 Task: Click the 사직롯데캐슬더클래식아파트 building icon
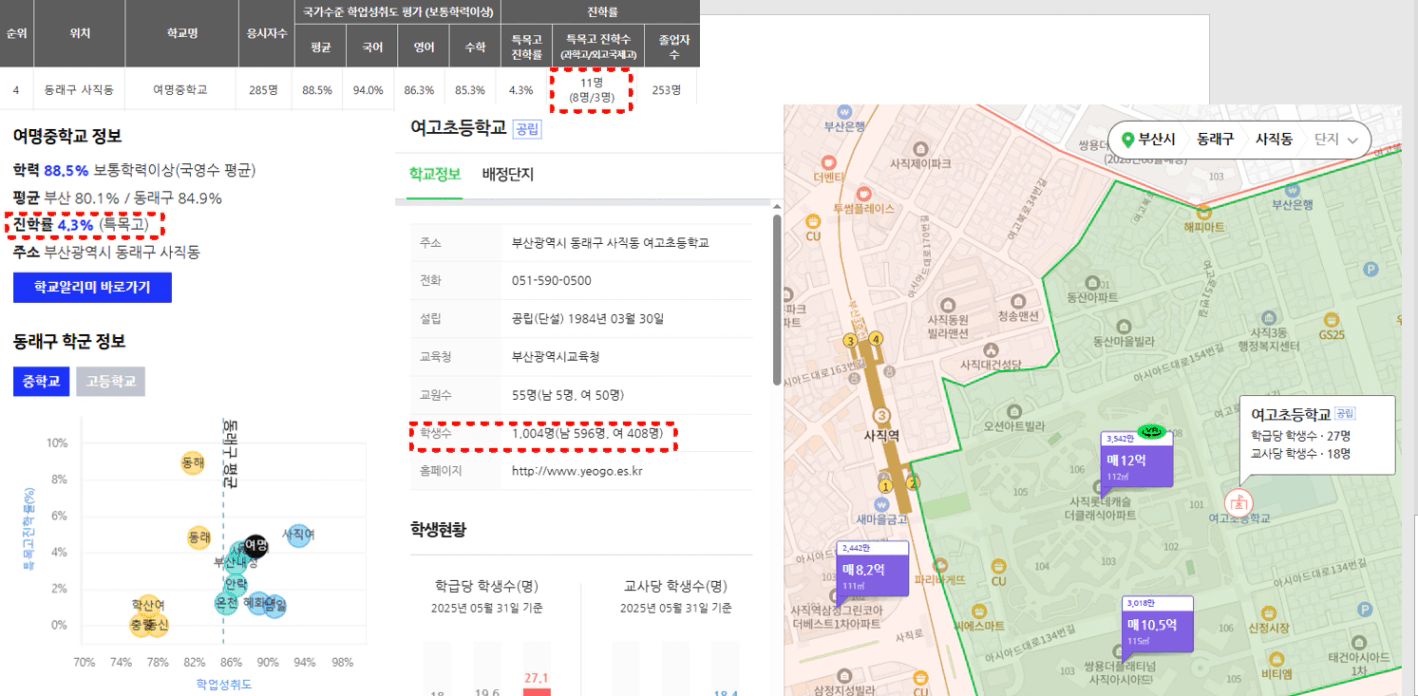point(1102,485)
